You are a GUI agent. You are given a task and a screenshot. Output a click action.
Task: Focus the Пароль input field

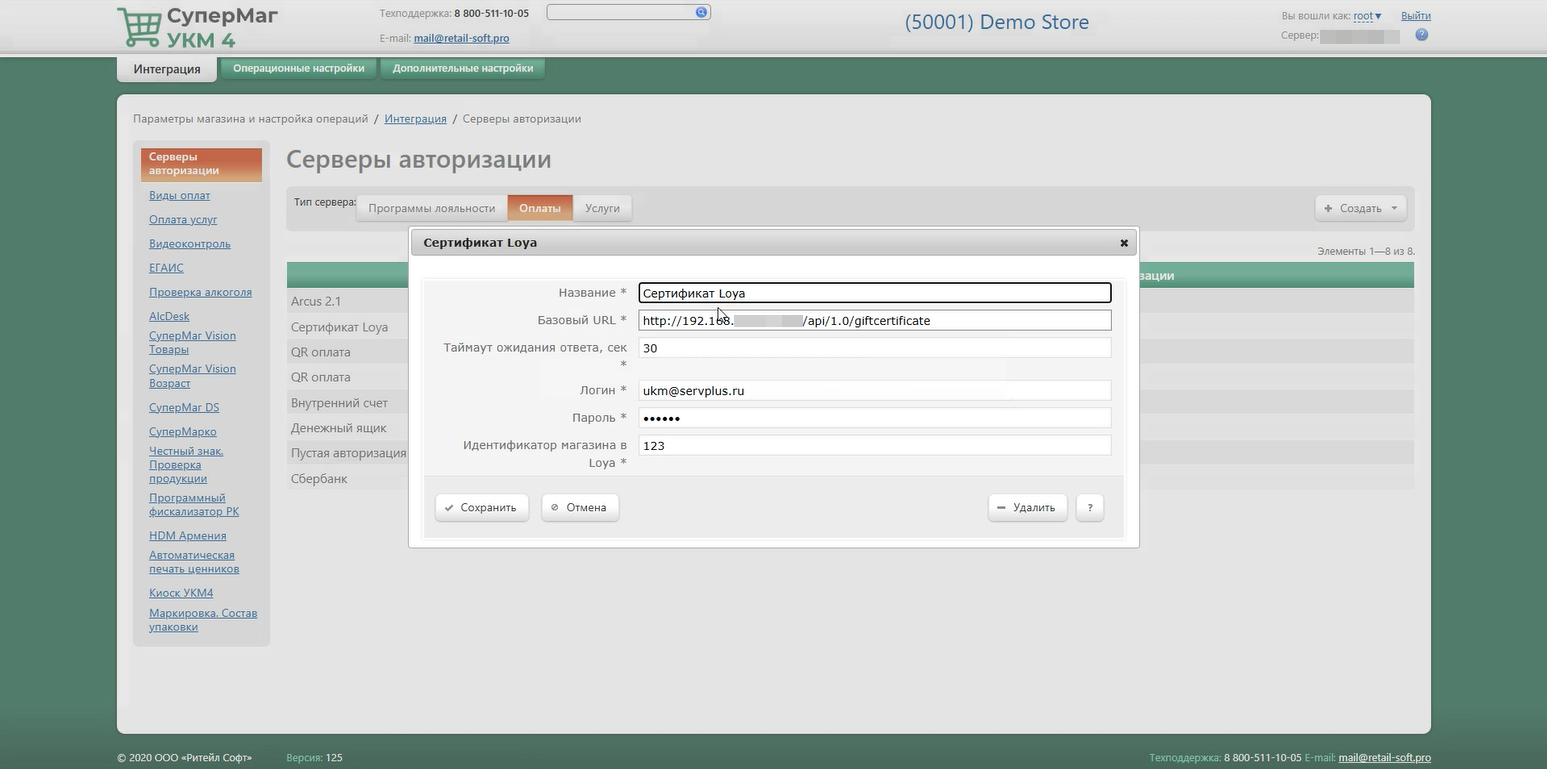click(874, 418)
